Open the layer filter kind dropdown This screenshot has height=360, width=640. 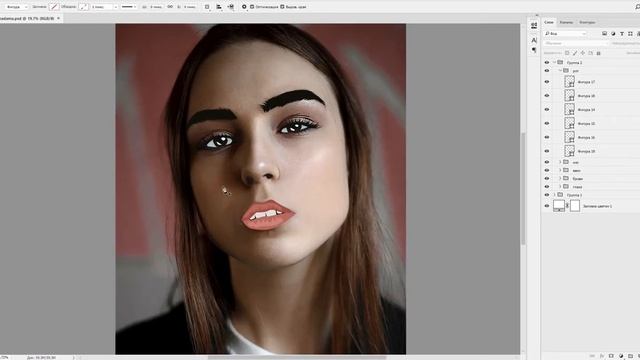pos(565,33)
